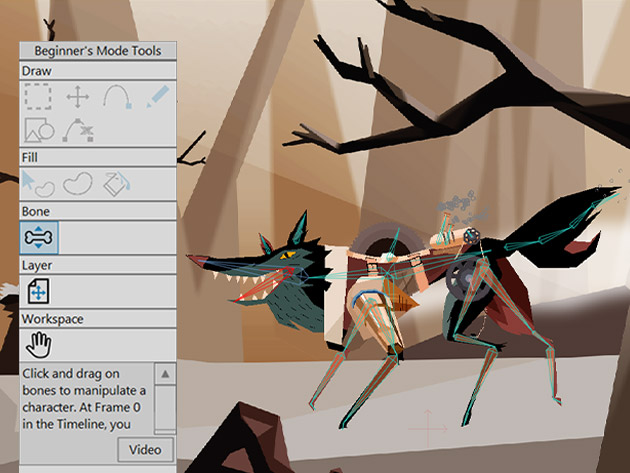Click the wolf's yellow eye
Viewport: 630px width, 473px height.
tap(288, 255)
